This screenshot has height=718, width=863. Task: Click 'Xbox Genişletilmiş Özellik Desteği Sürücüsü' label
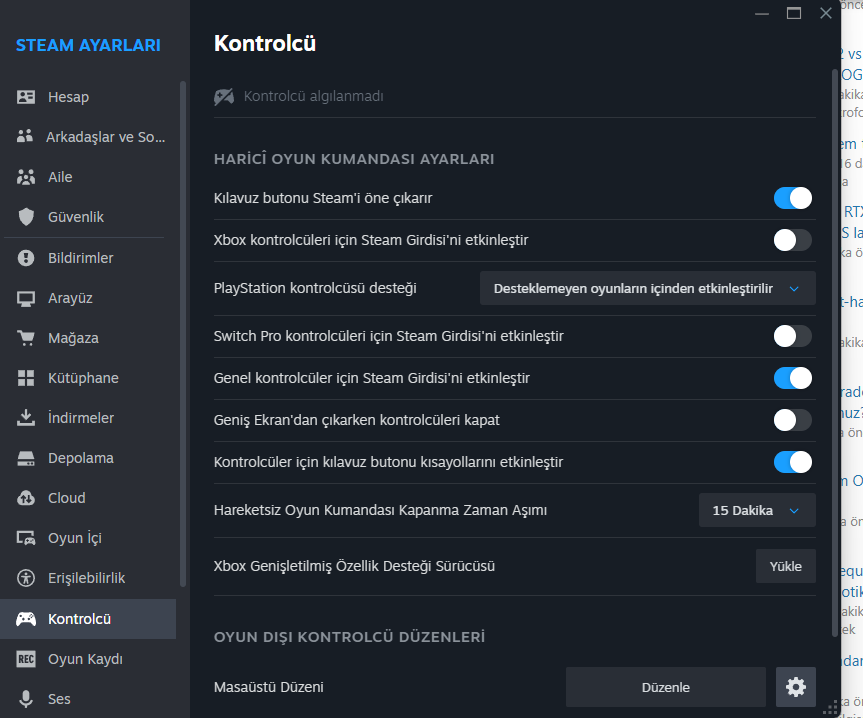point(354,566)
